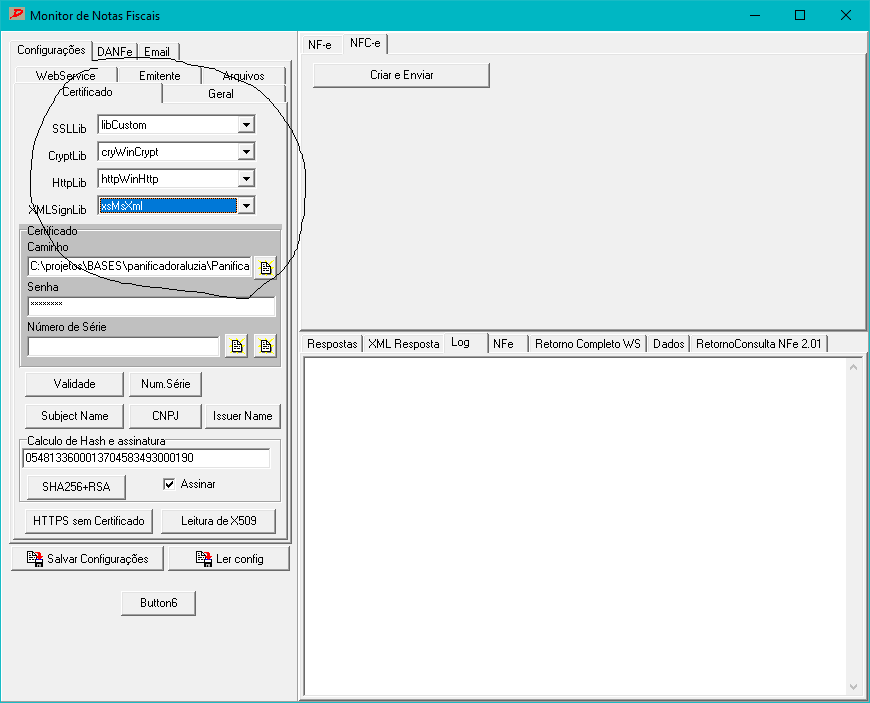
Task: Maximize the Monitor de Notas Fiscais window
Action: 800,15
